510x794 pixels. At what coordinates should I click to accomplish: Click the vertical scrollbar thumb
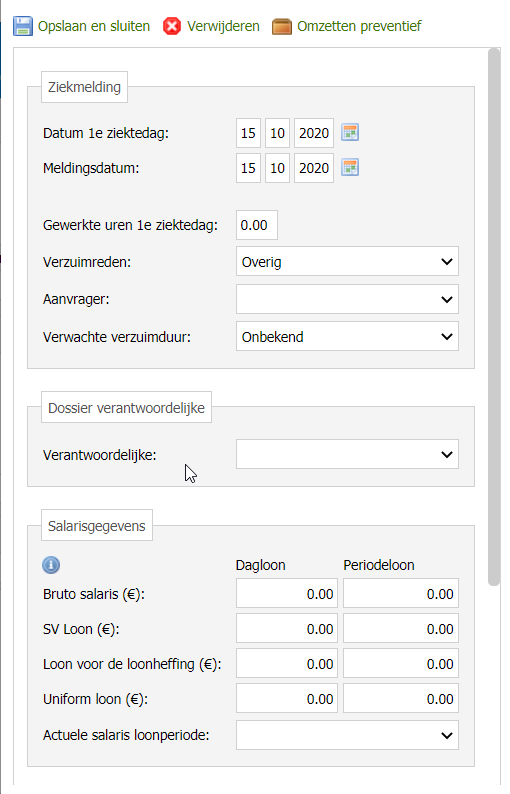(494, 317)
